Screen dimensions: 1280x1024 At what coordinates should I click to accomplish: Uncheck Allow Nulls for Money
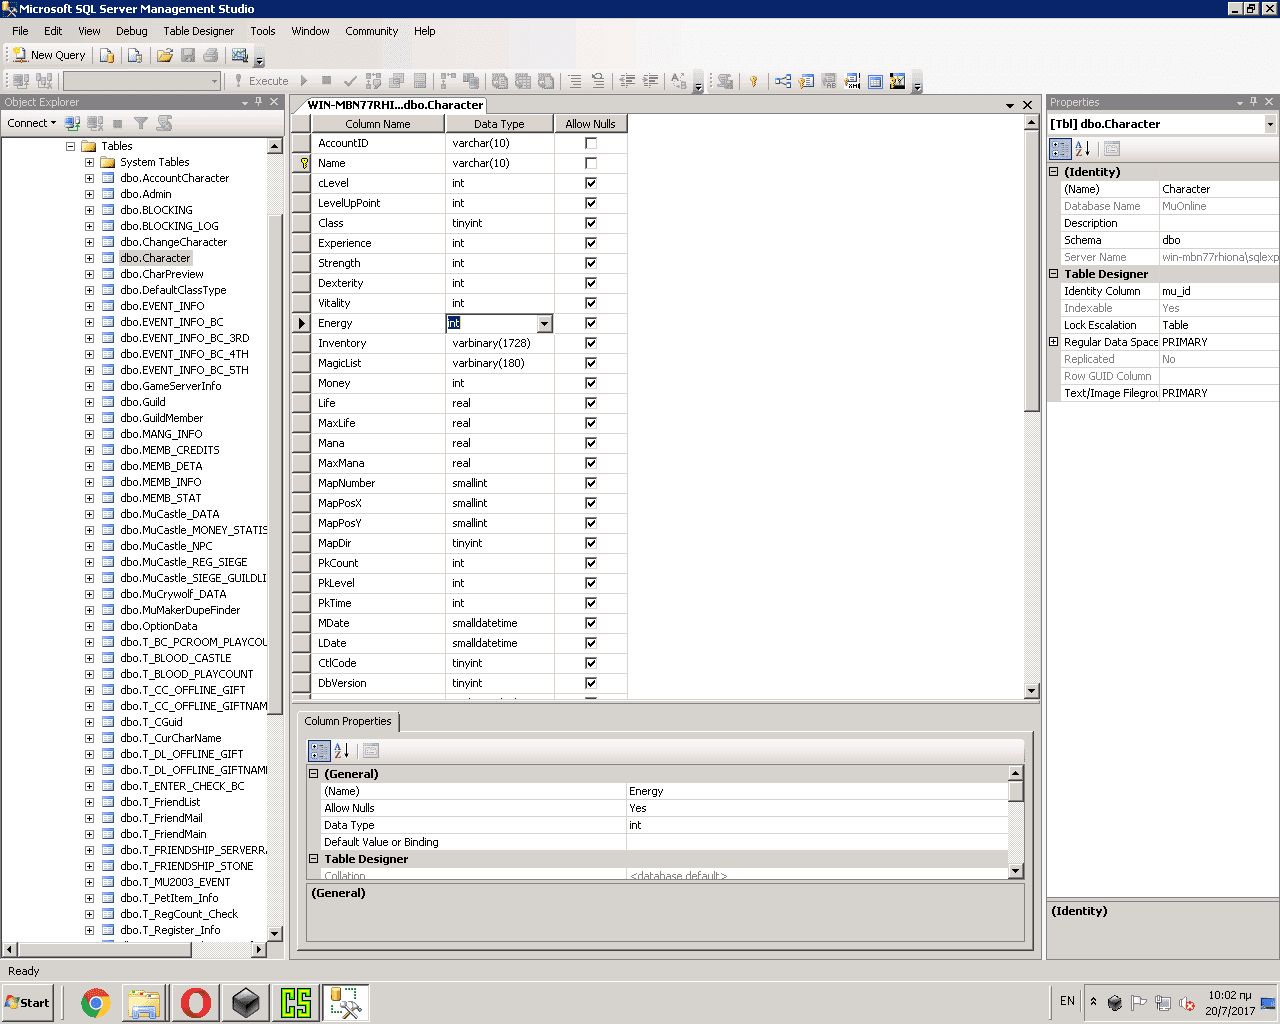[591, 383]
